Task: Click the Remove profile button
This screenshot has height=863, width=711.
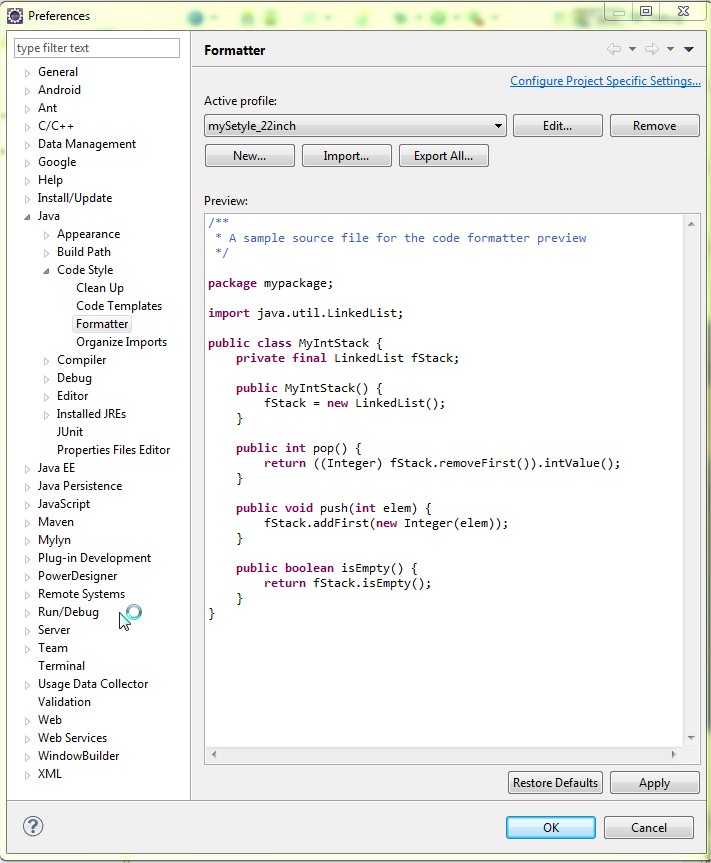Action: tap(654, 125)
